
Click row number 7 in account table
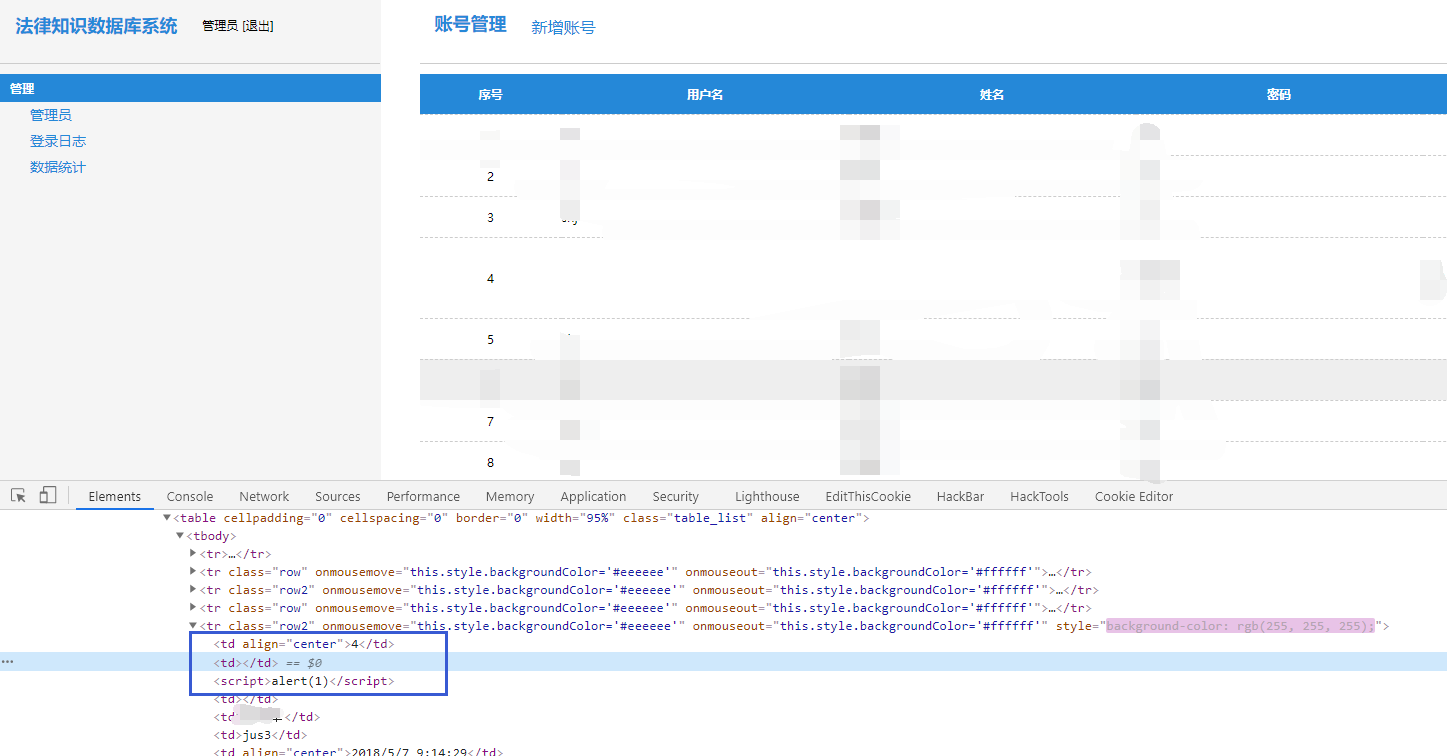tap(490, 422)
